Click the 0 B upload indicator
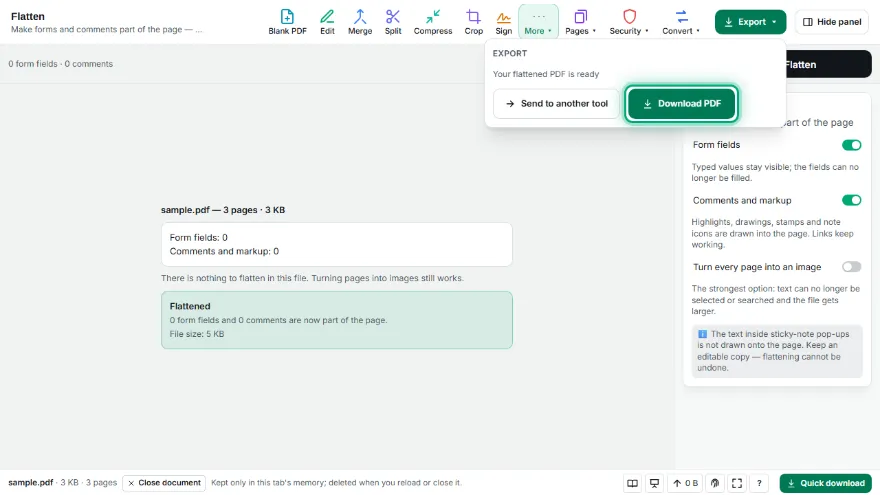The height and width of the screenshot is (495, 880). pyautogui.click(x=685, y=483)
